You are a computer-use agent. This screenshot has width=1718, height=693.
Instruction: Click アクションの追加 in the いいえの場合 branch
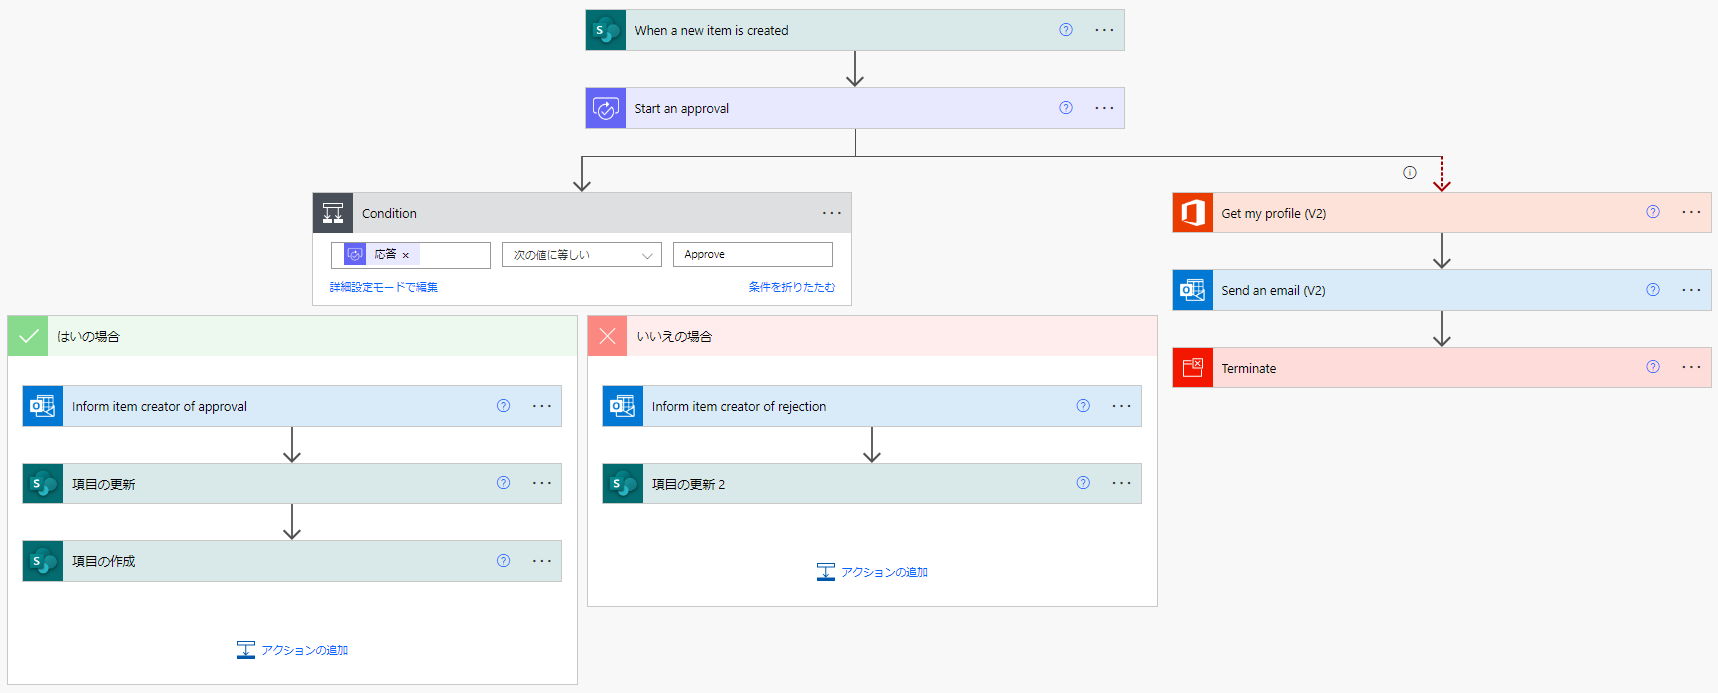(x=873, y=572)
